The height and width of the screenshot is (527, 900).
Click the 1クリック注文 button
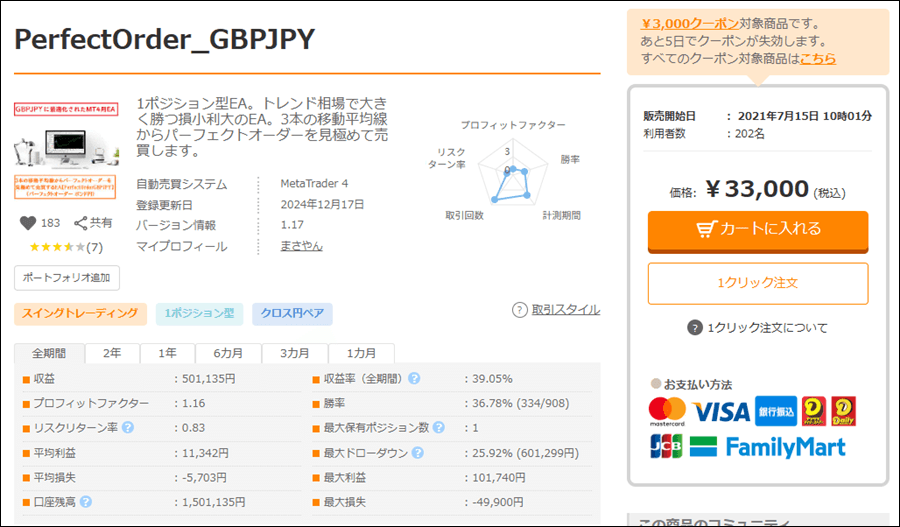pos(758,283)
